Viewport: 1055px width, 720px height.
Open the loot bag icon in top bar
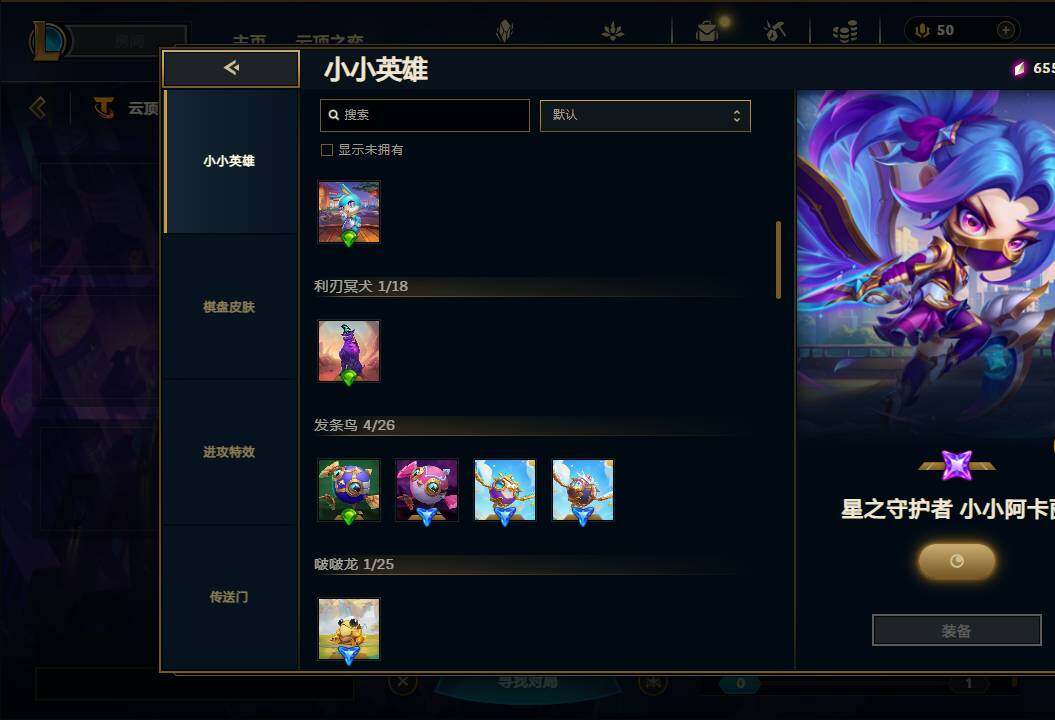(x=707, y=30)
